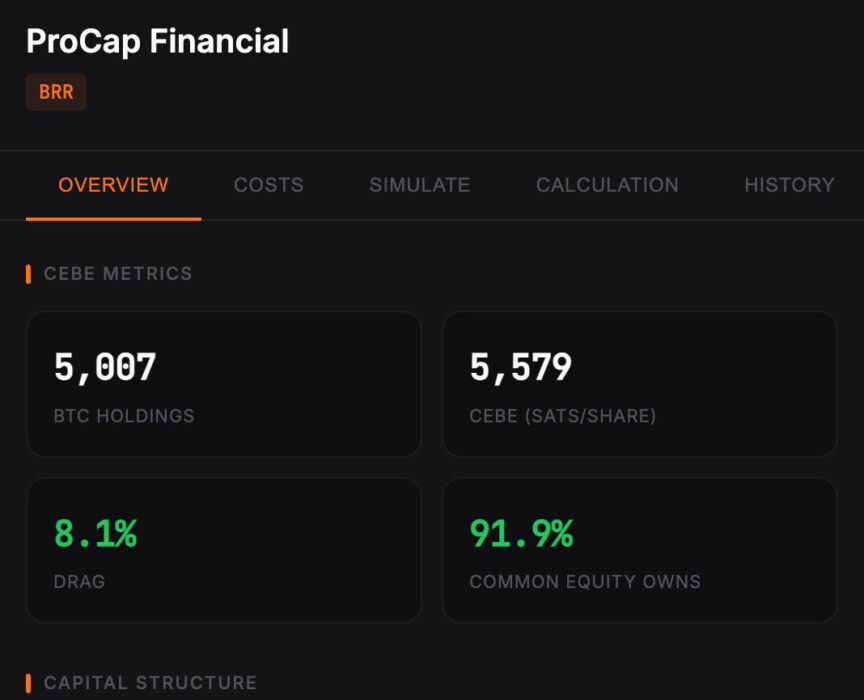
Task: Click the green 91.9% value
Action: pyautogui.click(x=521, y=534)
